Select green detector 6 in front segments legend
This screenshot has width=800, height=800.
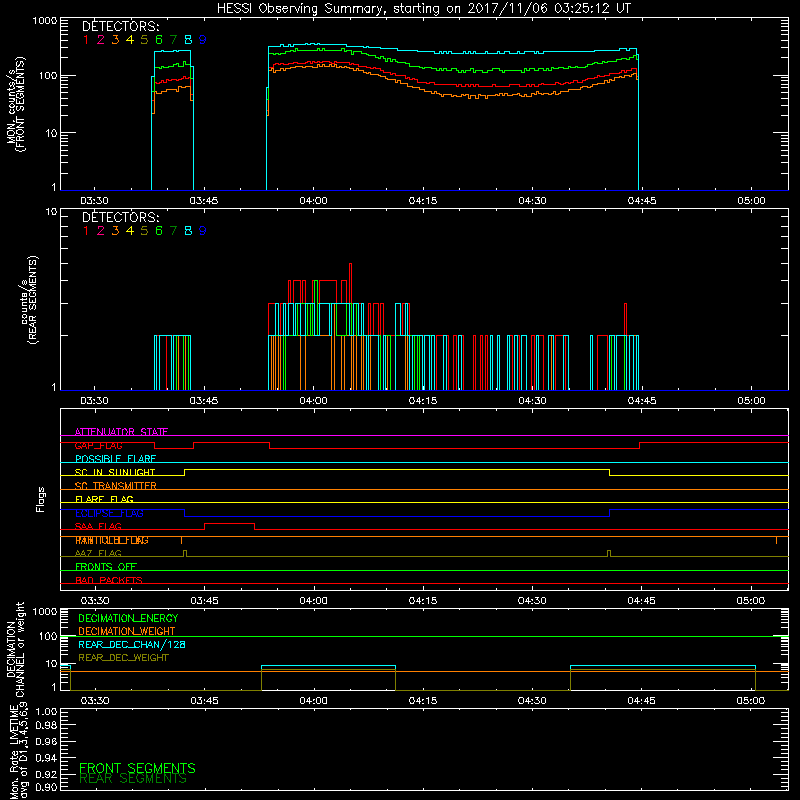coord(159,39)
